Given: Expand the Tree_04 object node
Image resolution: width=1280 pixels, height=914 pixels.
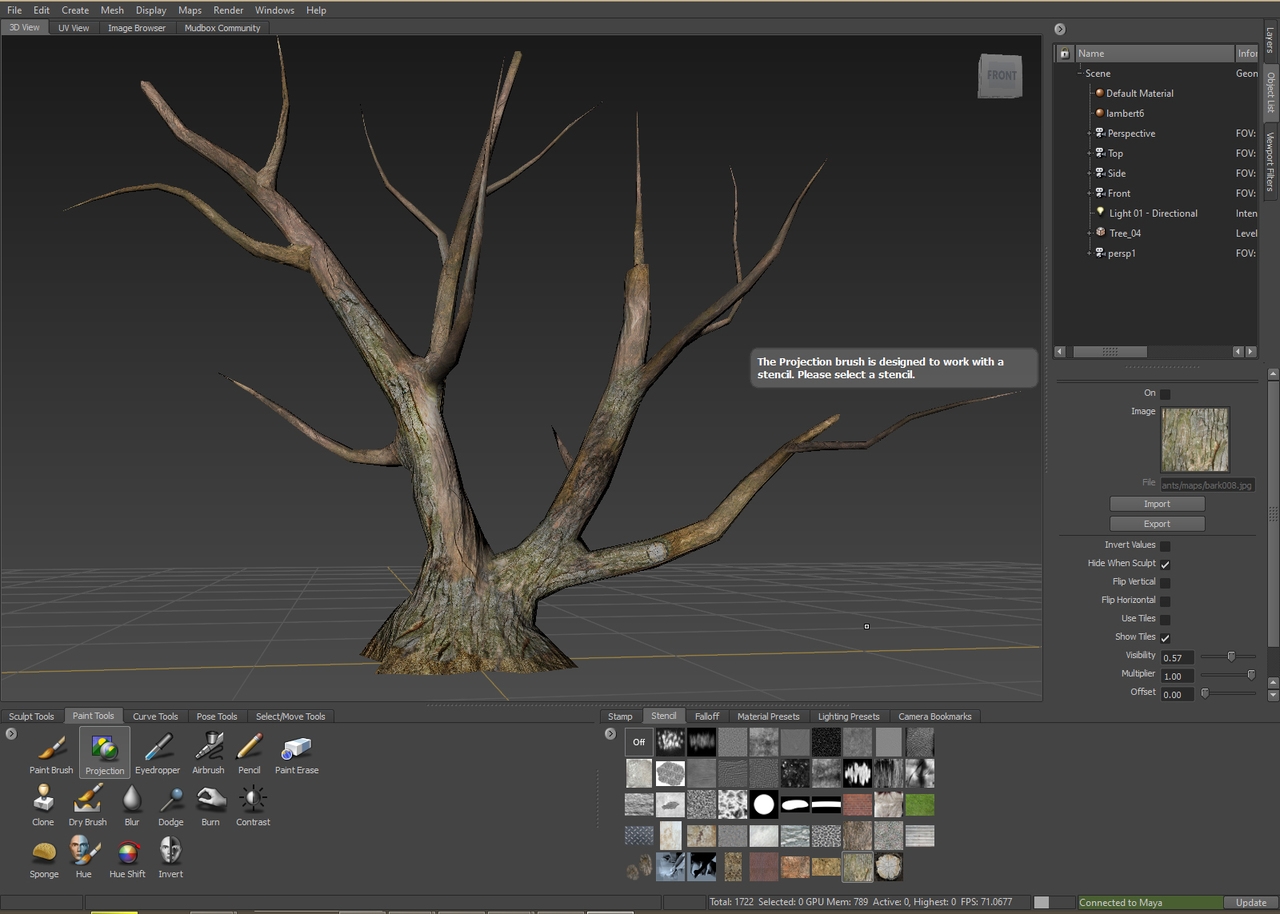Looking at the screenshot, I should coord(1089,233).
